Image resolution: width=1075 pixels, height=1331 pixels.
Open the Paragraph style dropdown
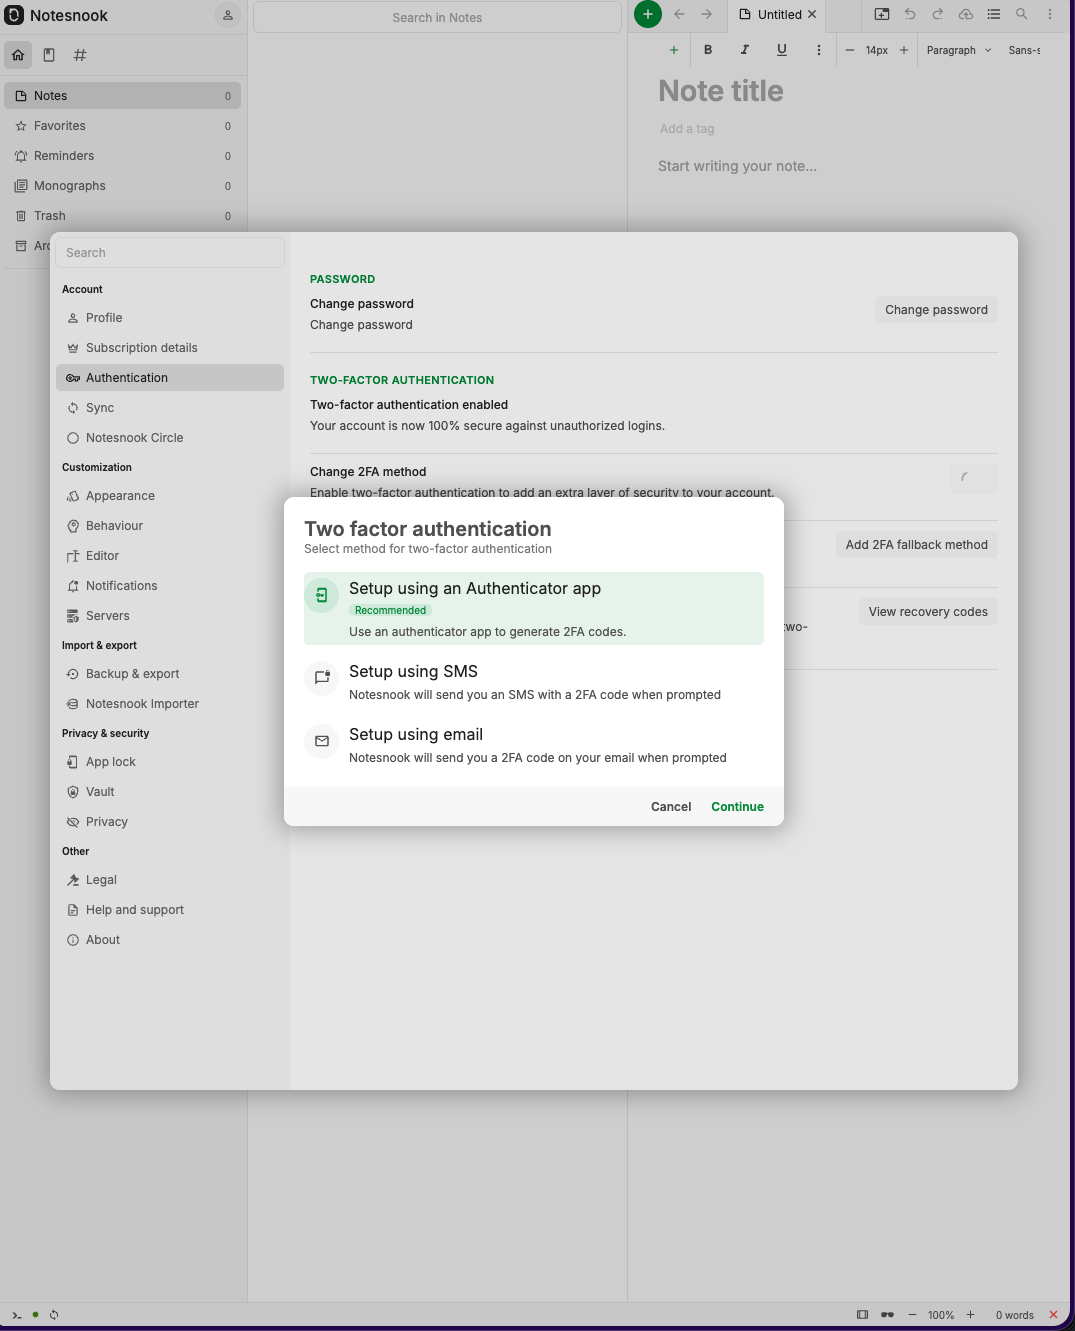coord(959,50)
